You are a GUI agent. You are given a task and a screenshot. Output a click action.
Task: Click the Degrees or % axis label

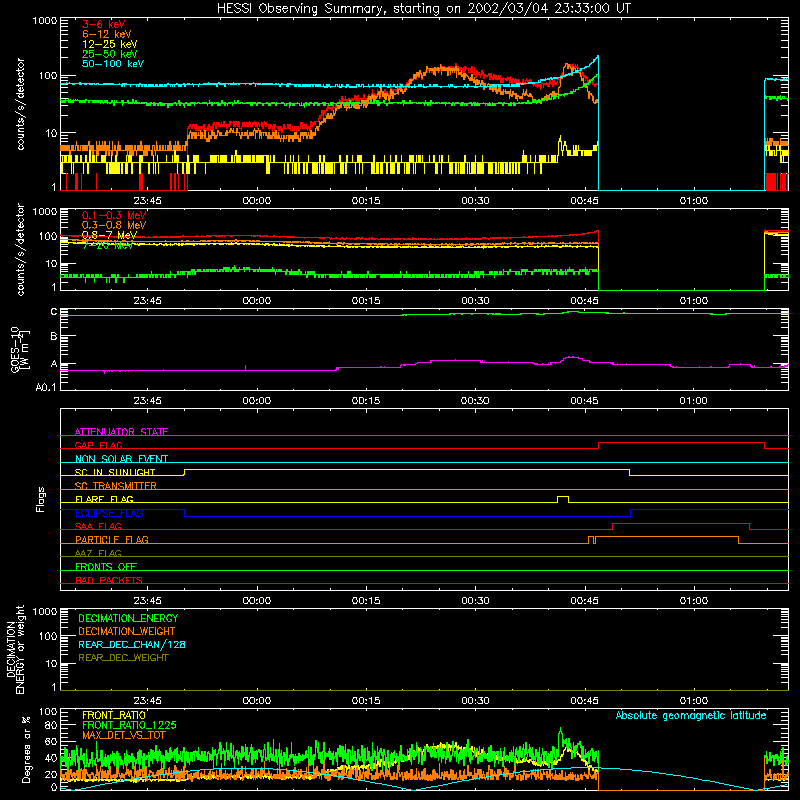point(26,749)
